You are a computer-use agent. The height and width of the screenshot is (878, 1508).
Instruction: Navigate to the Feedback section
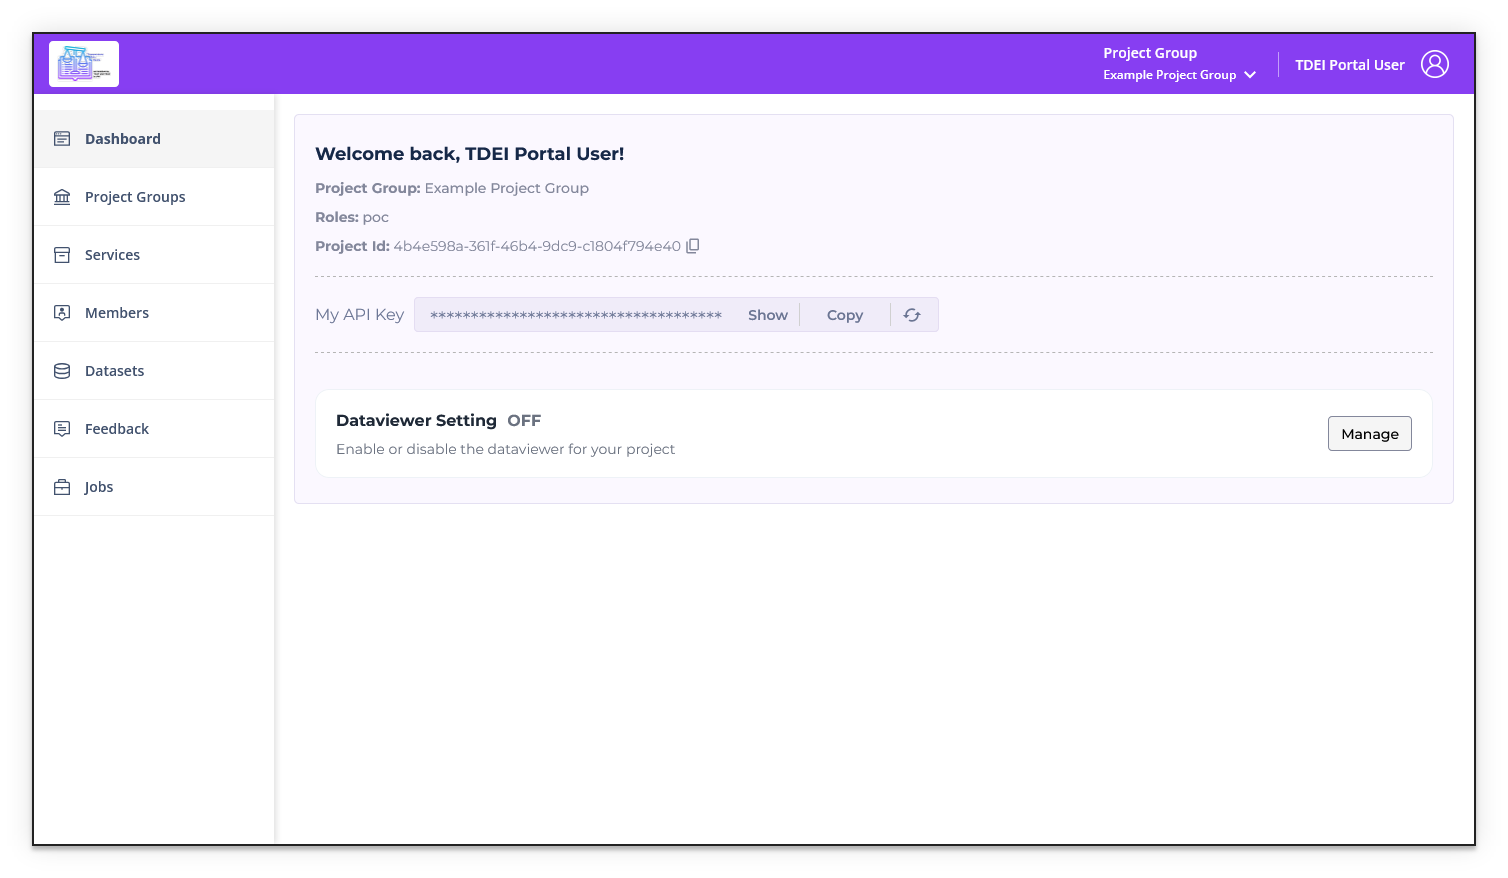(x=116, y=428)
